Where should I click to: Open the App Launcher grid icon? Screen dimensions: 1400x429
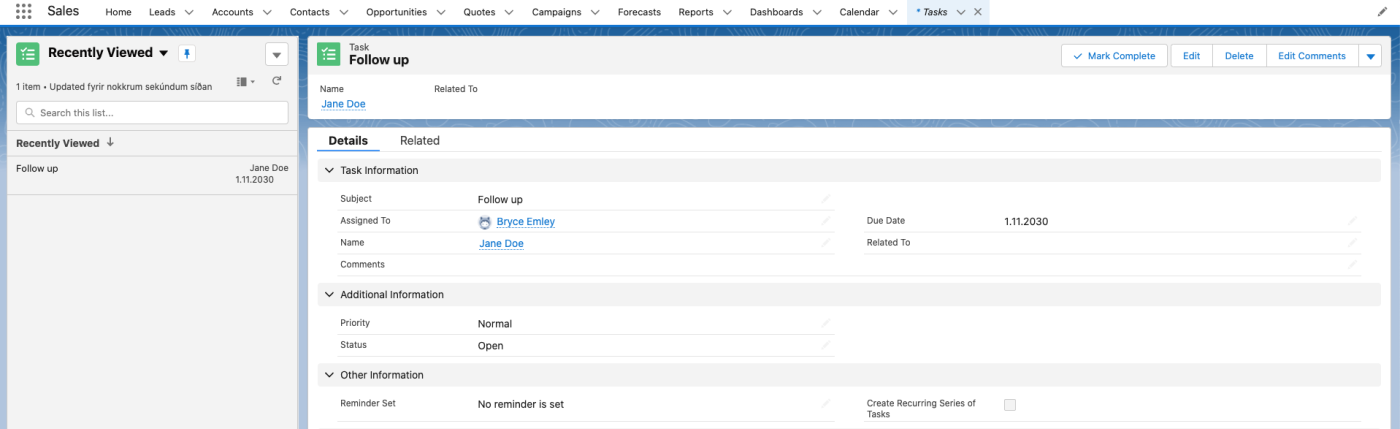coord(24,11)
